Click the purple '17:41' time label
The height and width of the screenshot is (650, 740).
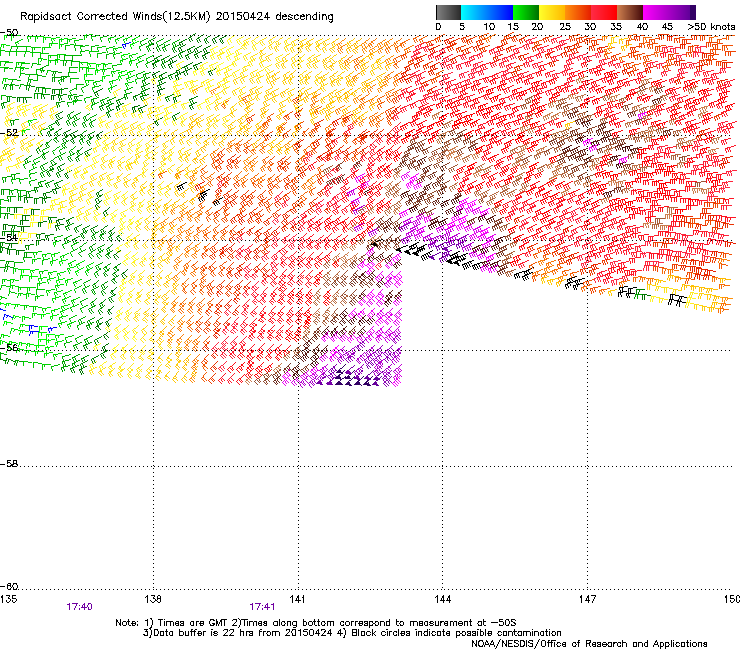(x=262, y=607)
